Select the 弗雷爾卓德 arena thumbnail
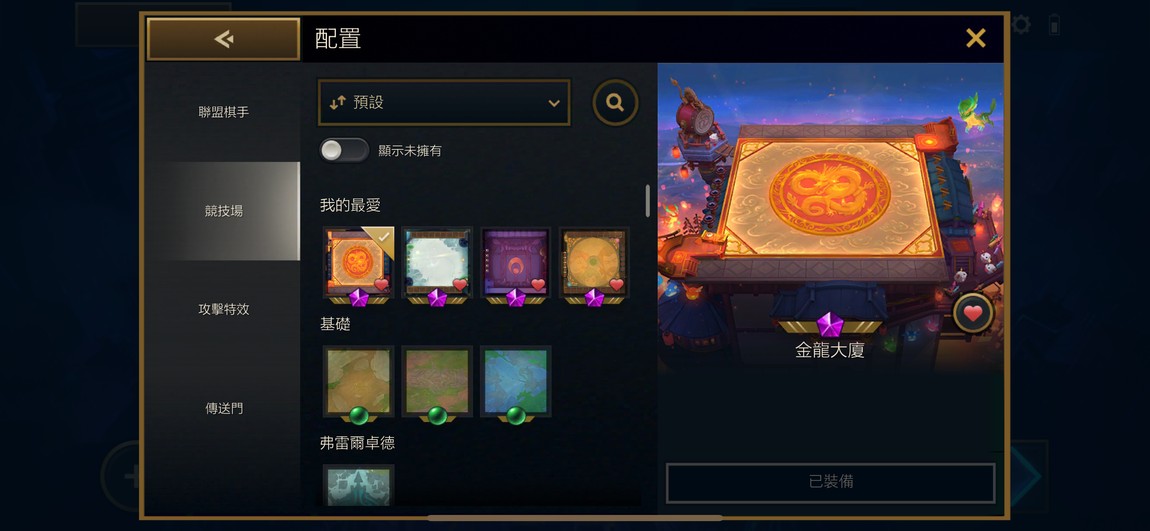Screen dimensions: 1150x531 pos(359,486)
